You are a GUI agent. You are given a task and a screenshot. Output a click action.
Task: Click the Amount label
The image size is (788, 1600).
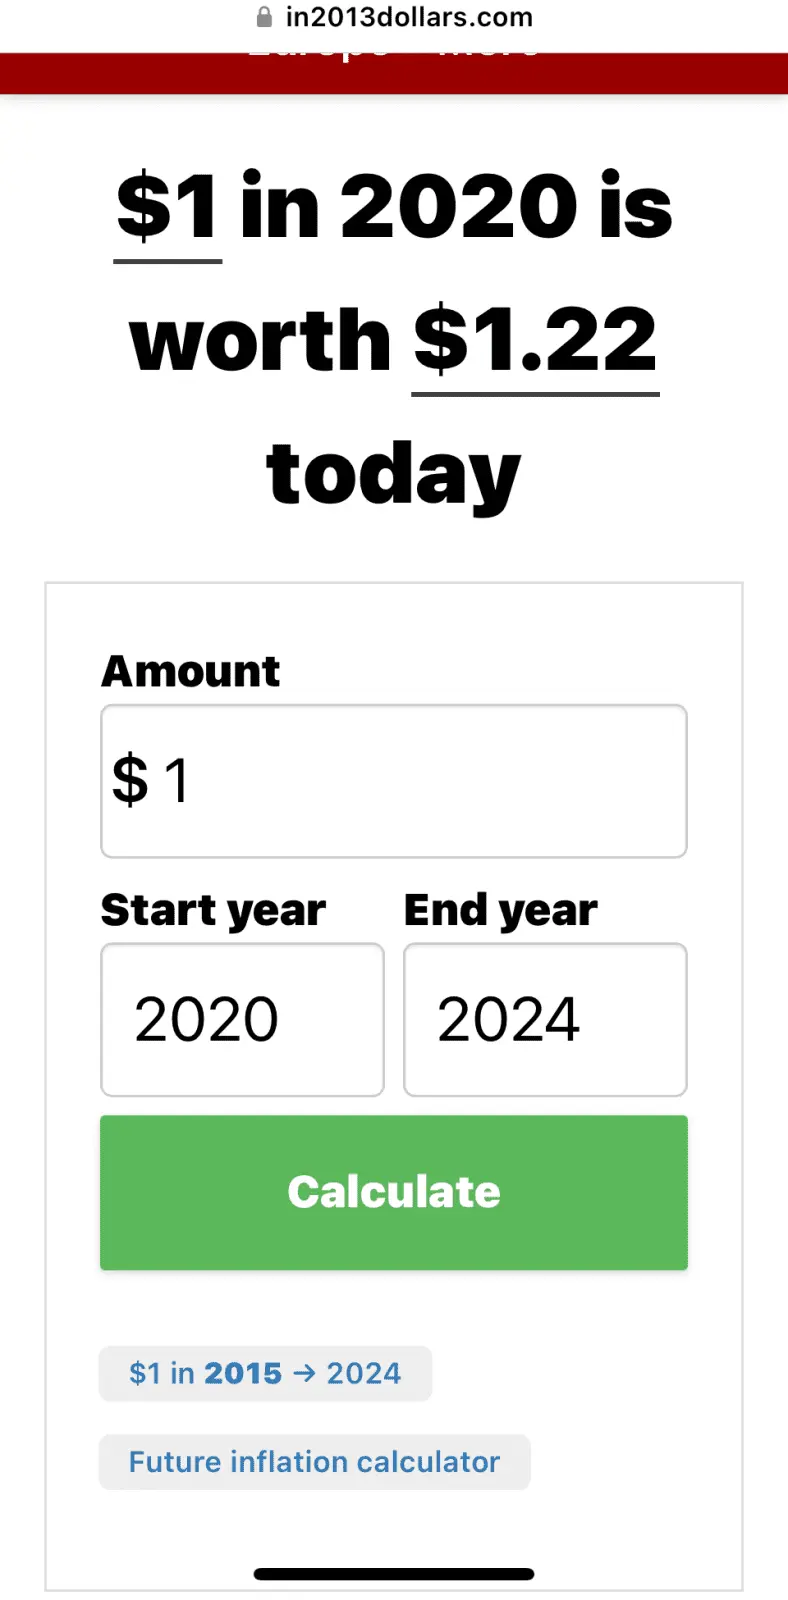[191, 671]
